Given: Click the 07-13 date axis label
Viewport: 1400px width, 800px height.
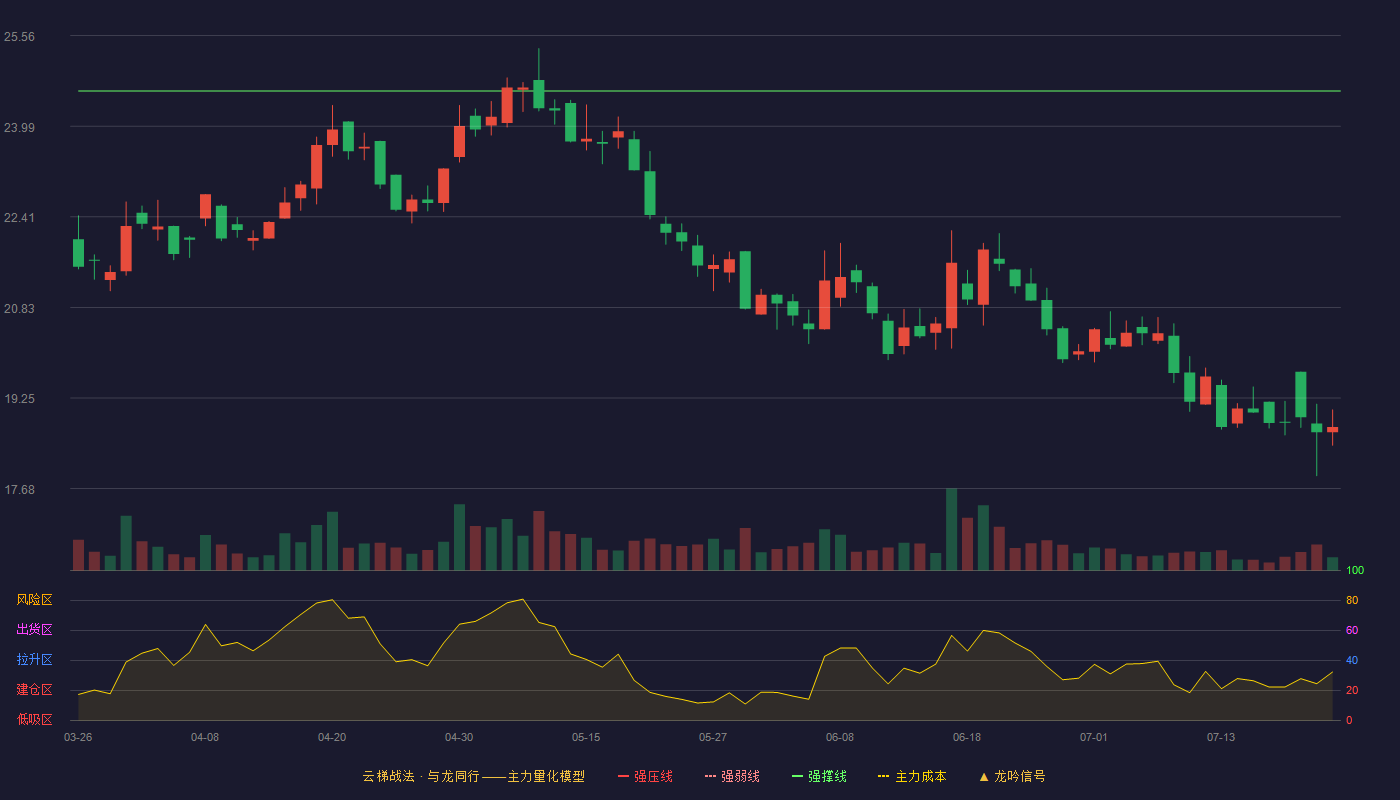Looking at the screenshot, I should coord(1221,737).
